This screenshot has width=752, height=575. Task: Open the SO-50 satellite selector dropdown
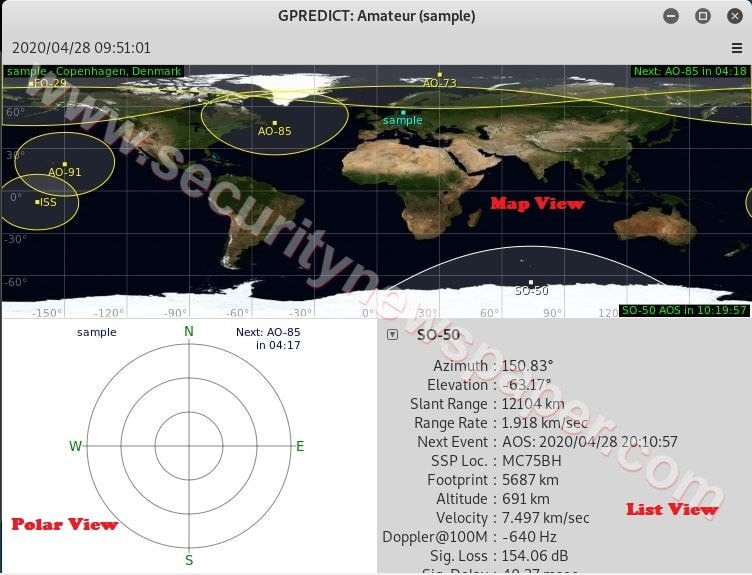392,334
